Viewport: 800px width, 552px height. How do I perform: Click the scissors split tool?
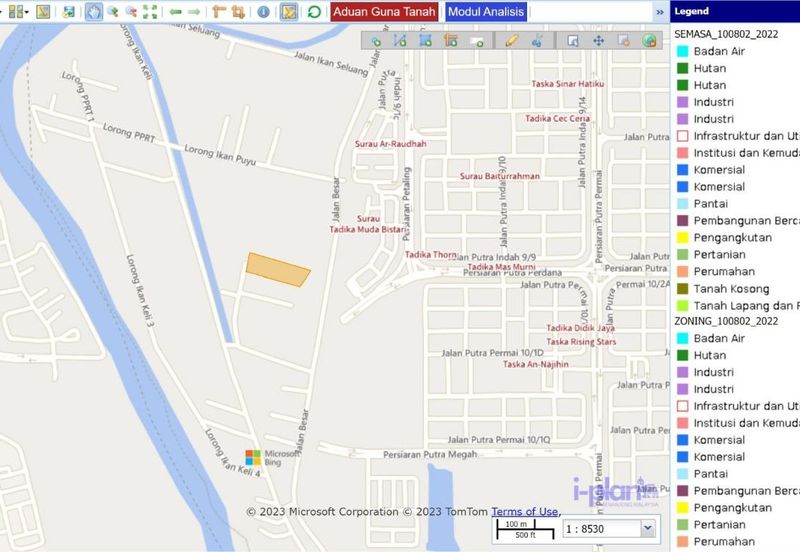[x=537, y=41]
